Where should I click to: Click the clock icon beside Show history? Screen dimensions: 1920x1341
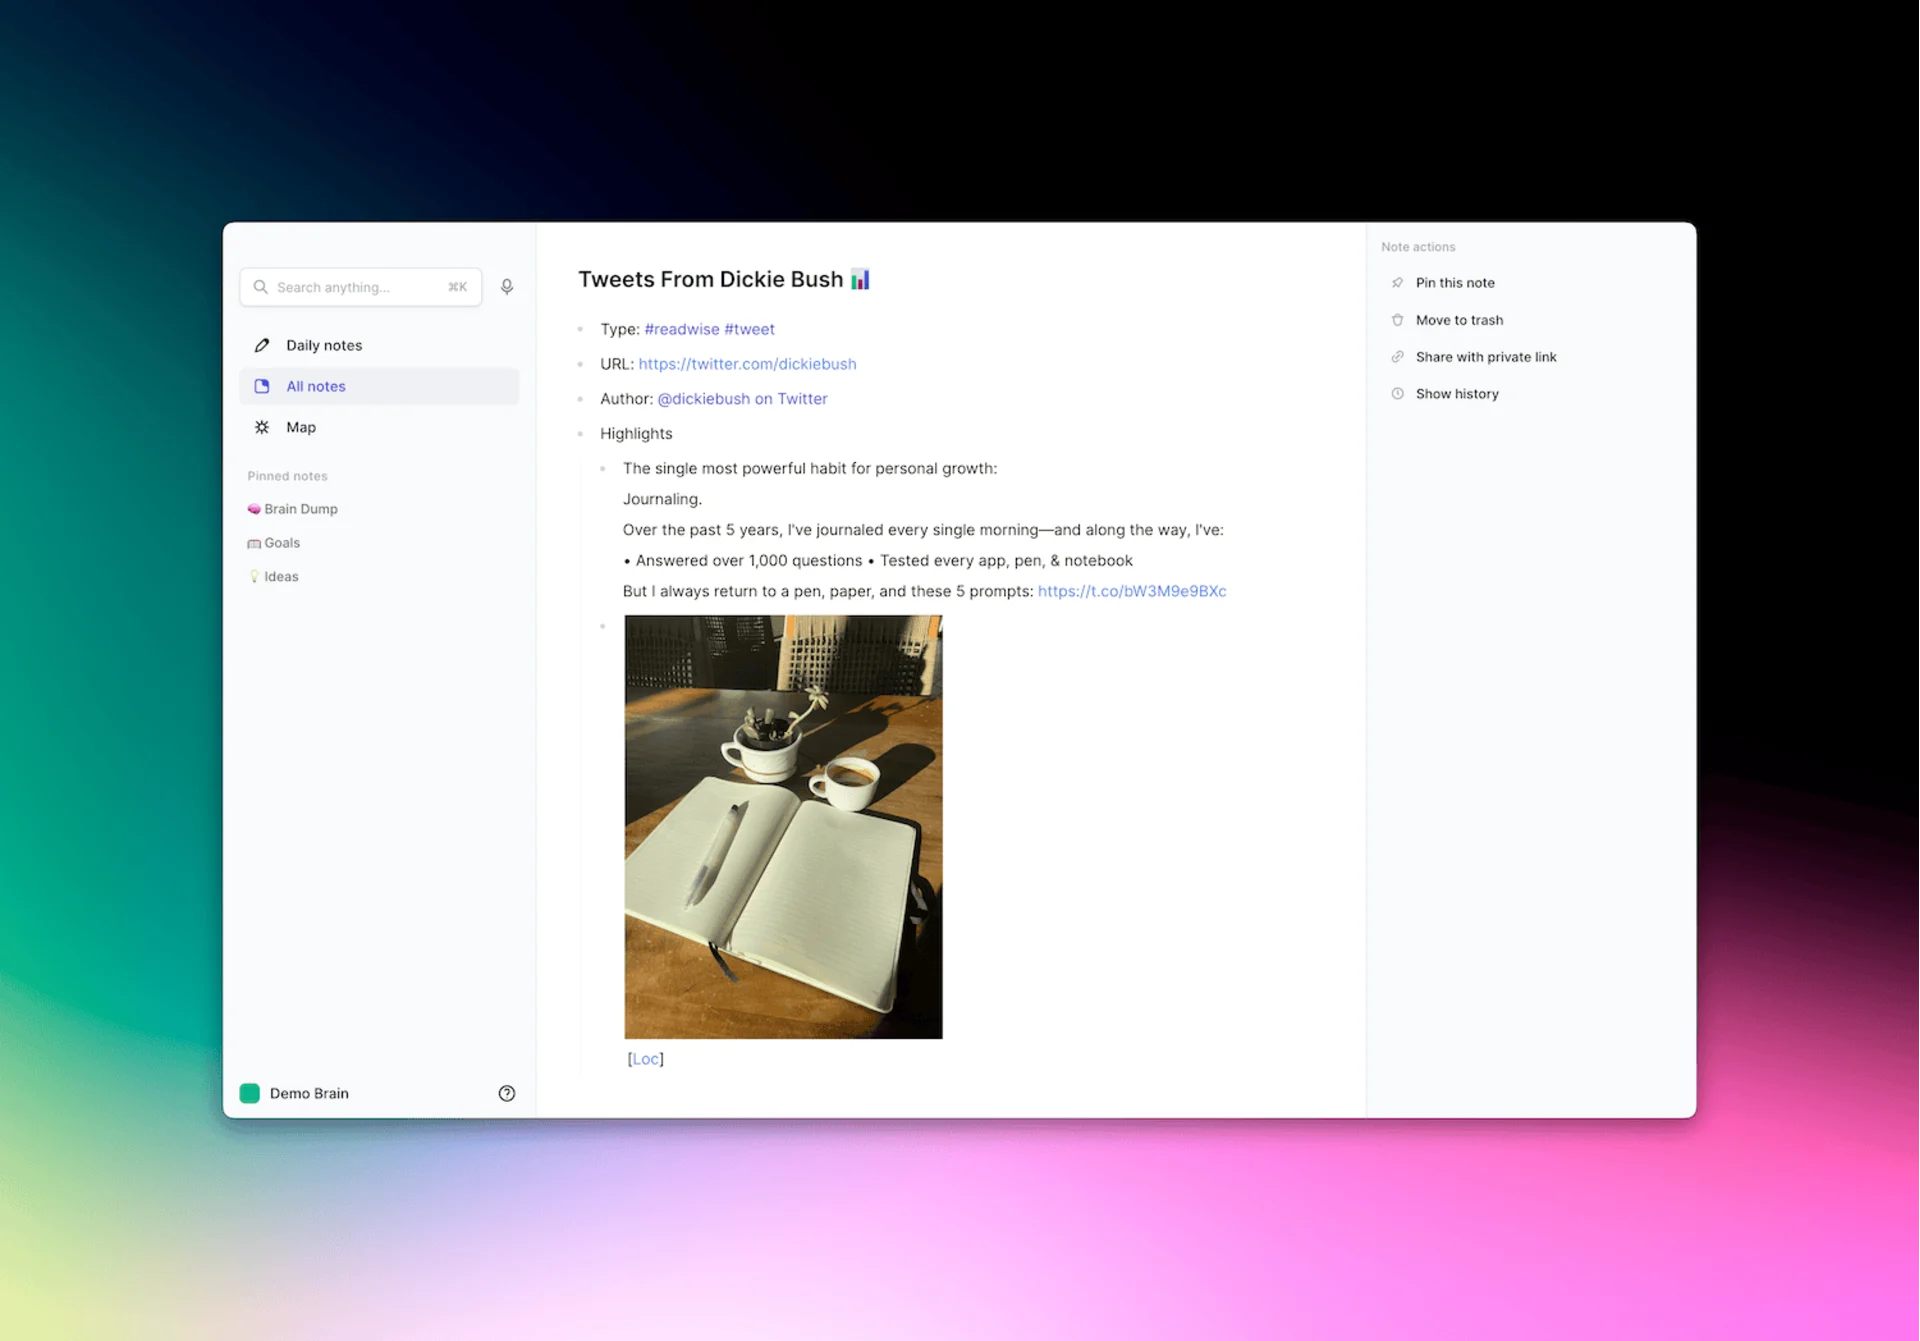pyautogui.click(x=1397, y=393)
